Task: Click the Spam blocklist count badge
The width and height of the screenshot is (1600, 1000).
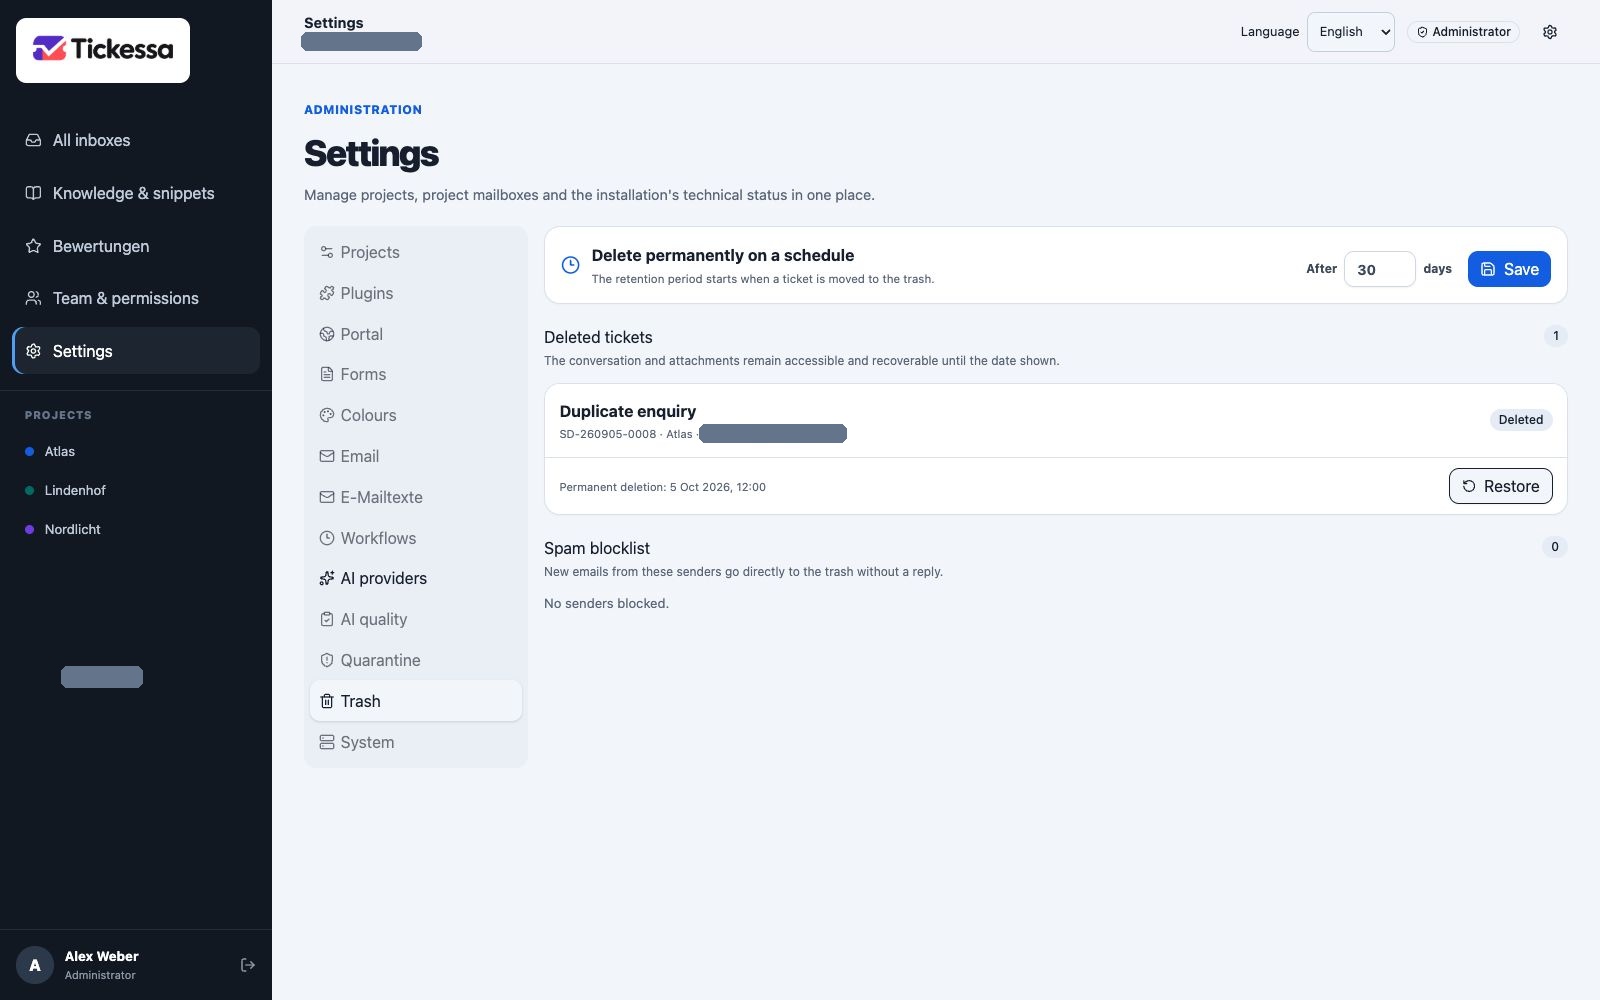Action: tap(1555, 547)
